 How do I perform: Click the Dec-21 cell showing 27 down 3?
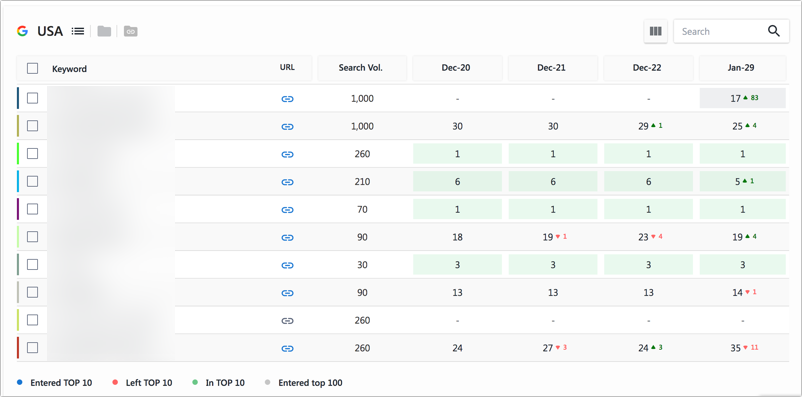[x=553, y=348]
